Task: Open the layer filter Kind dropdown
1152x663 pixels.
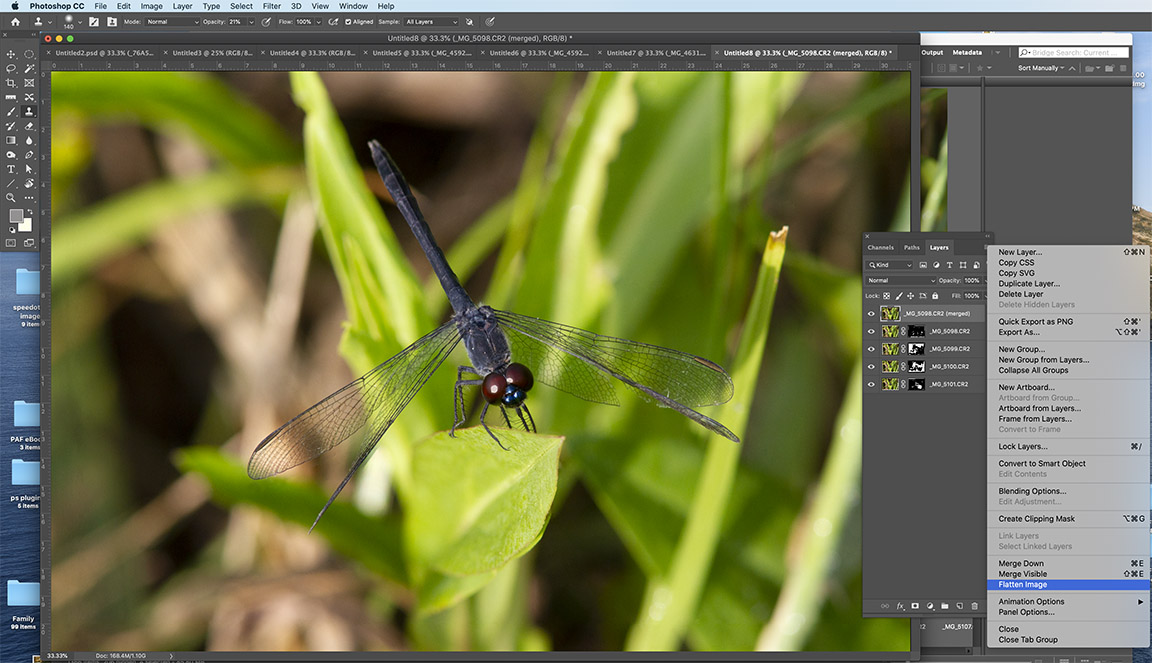Action: (x=890, y=265)
